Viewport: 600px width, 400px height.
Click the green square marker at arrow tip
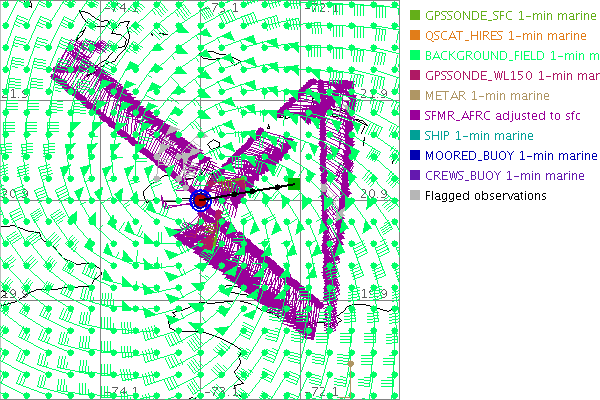point(294,183)
